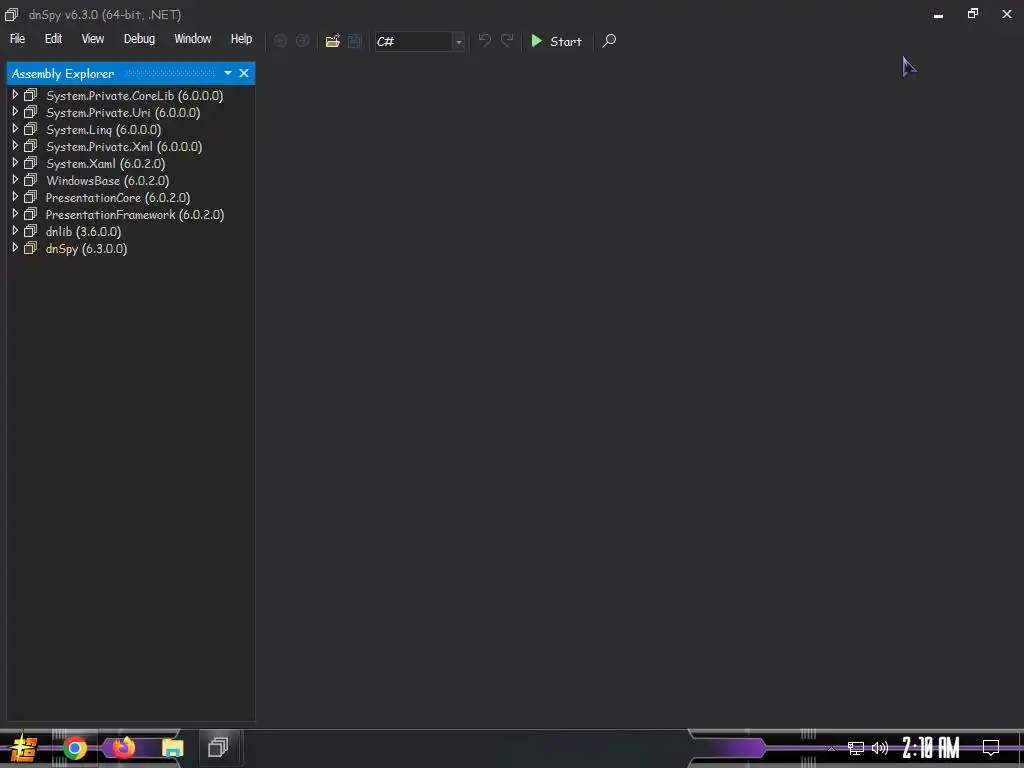Viewport: 1024px width, 768px height.
Task: Click the System.Private.CoreLib assembly icon
Action: (30, 95)
